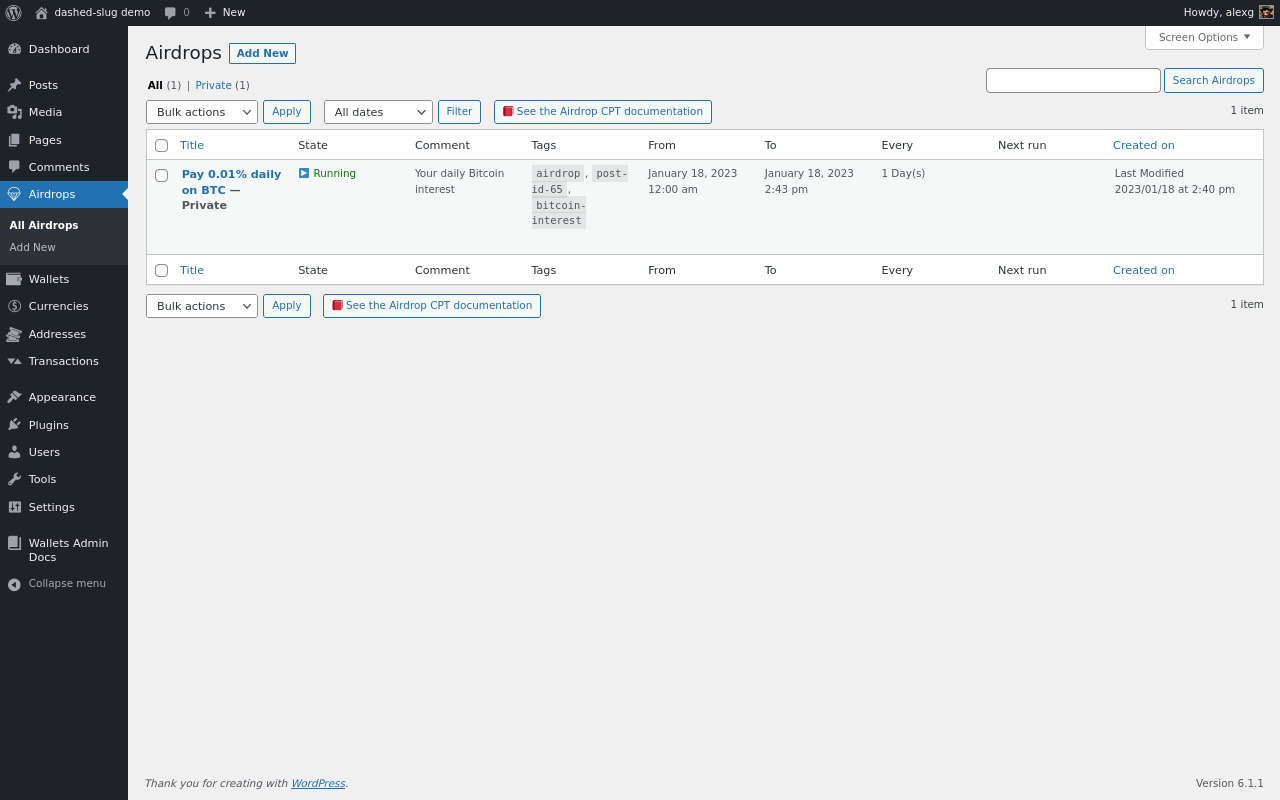
Task: Open the All dates filter dropdown
Action: (x=378, y=112)
